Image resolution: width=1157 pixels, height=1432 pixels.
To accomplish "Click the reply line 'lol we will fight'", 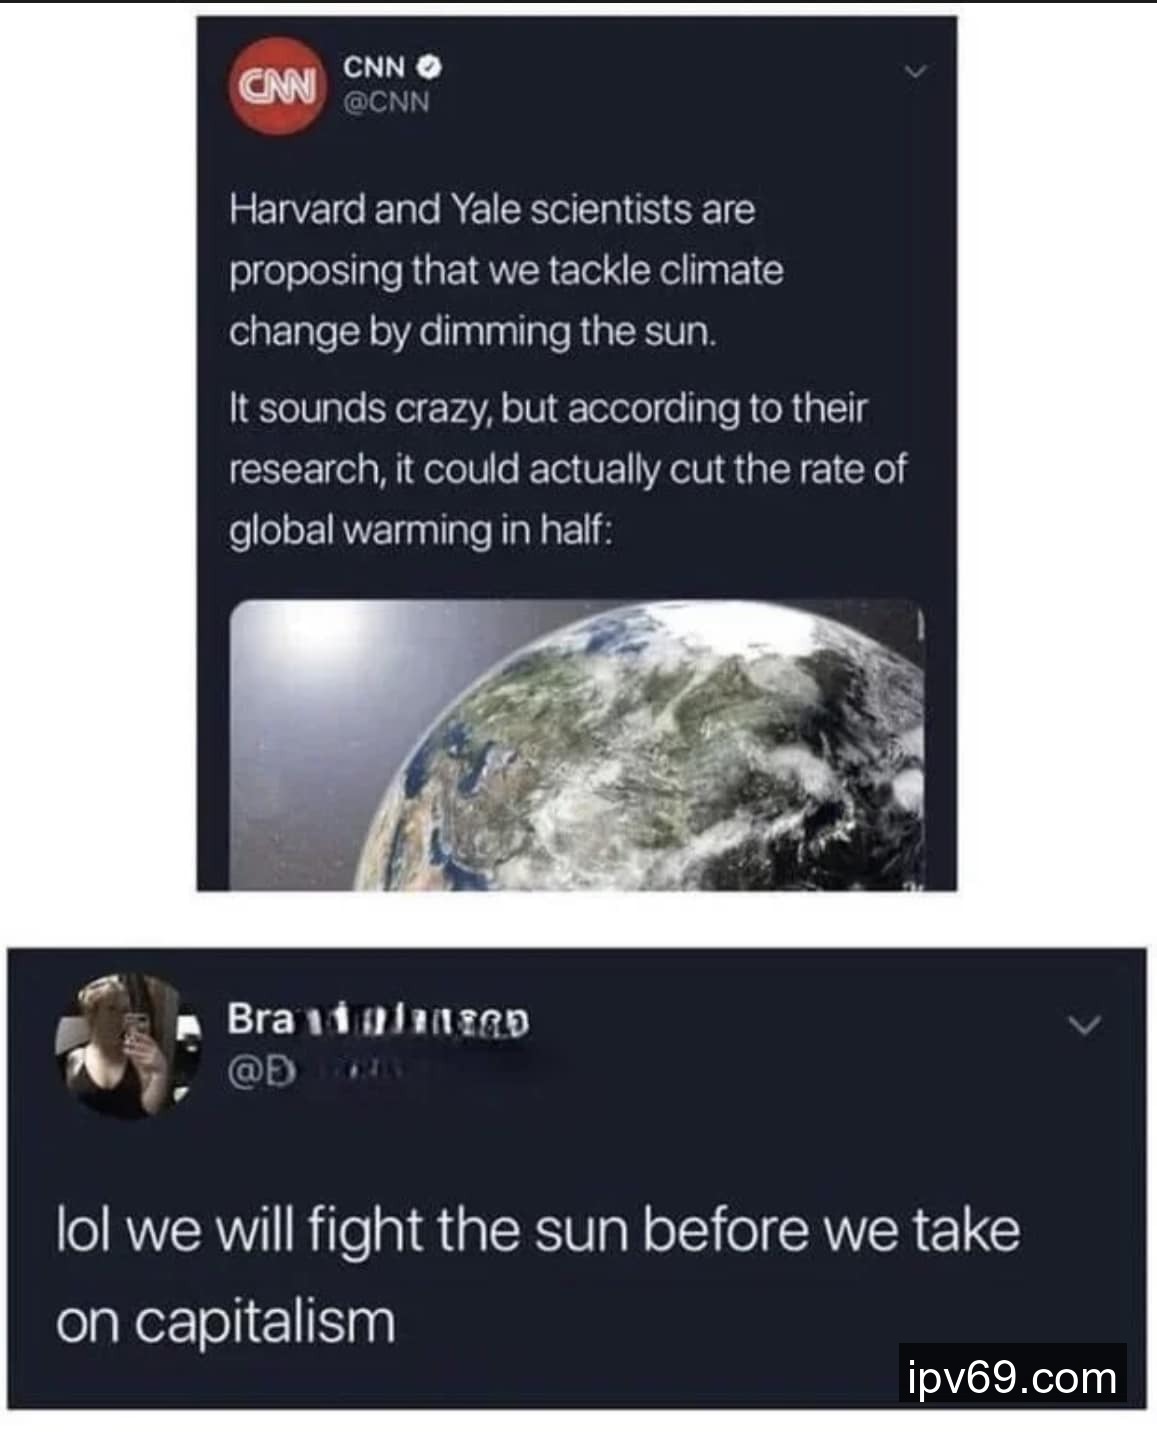I will tap(537, 1231).
